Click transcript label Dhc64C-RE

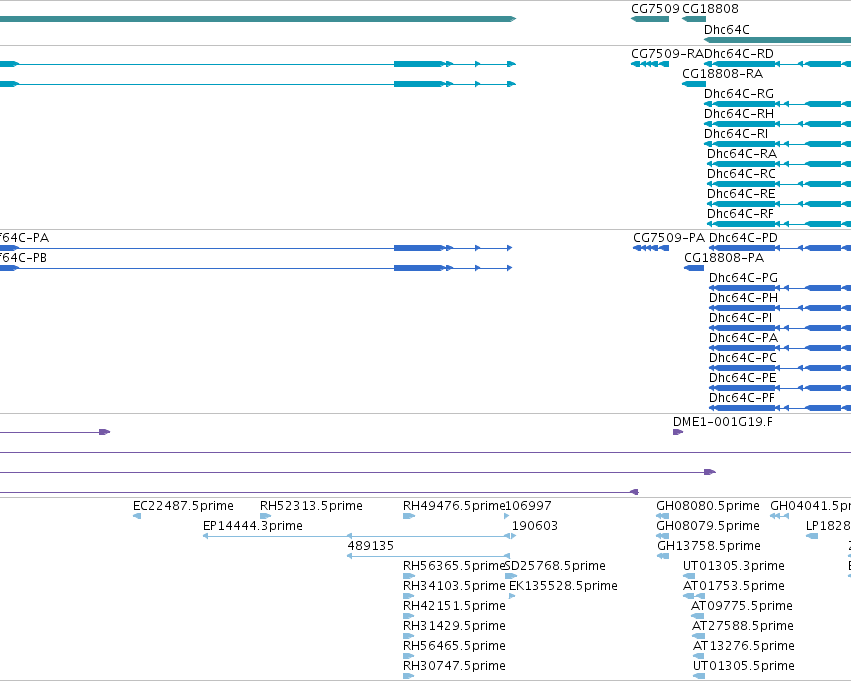[x=741, y=194]
